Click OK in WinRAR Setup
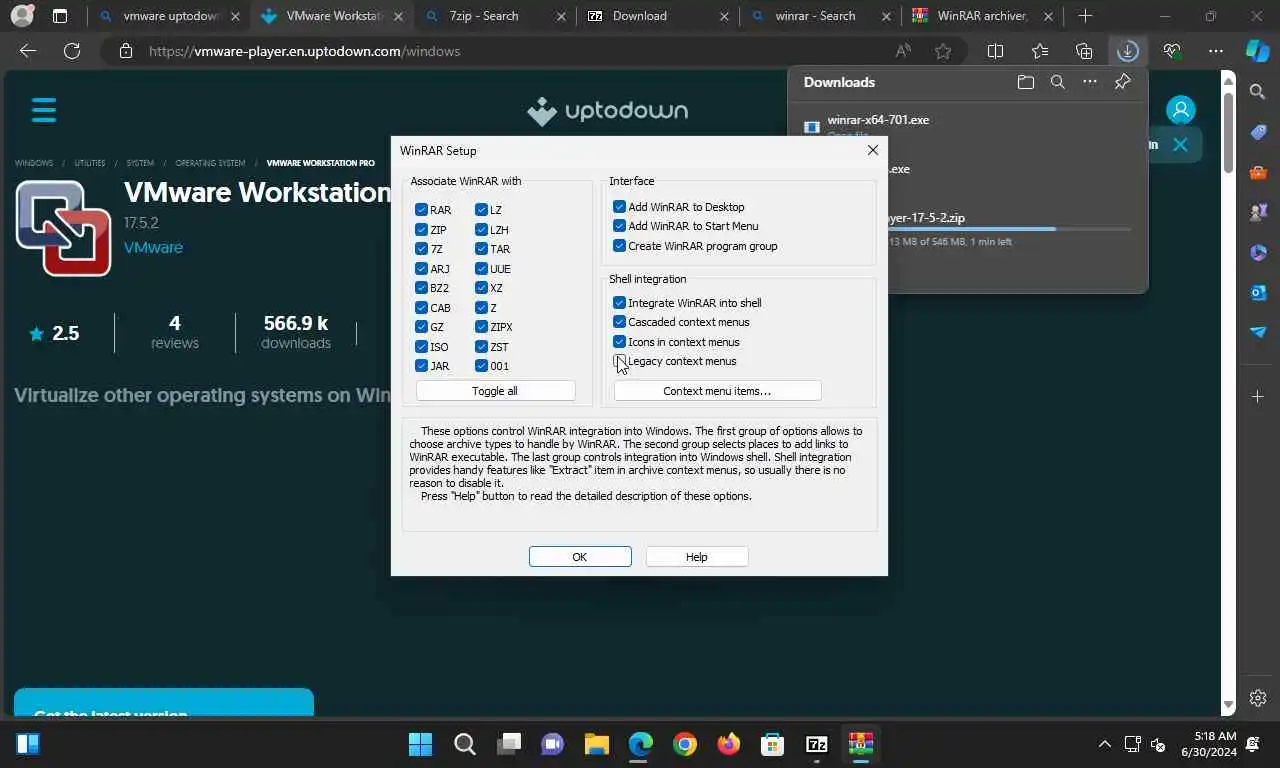 [x=580, y=557]
